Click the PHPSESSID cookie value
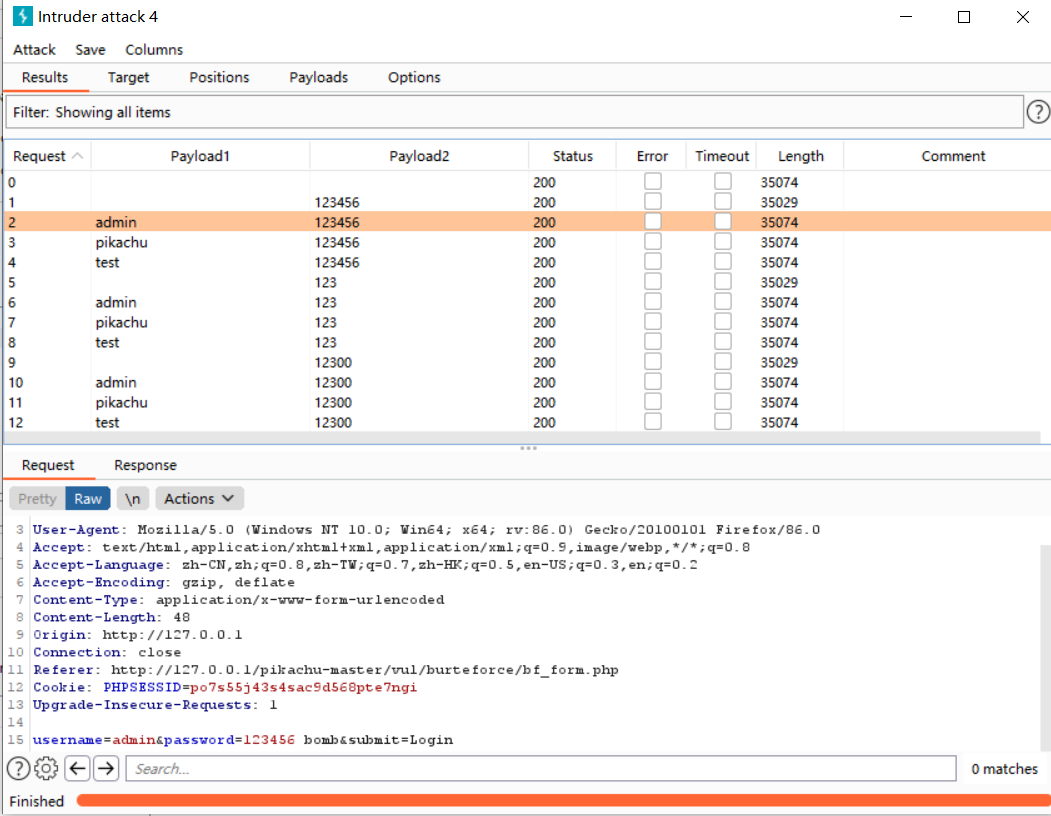This screenshot has width=1051, height=816. [x=303, y=687]
